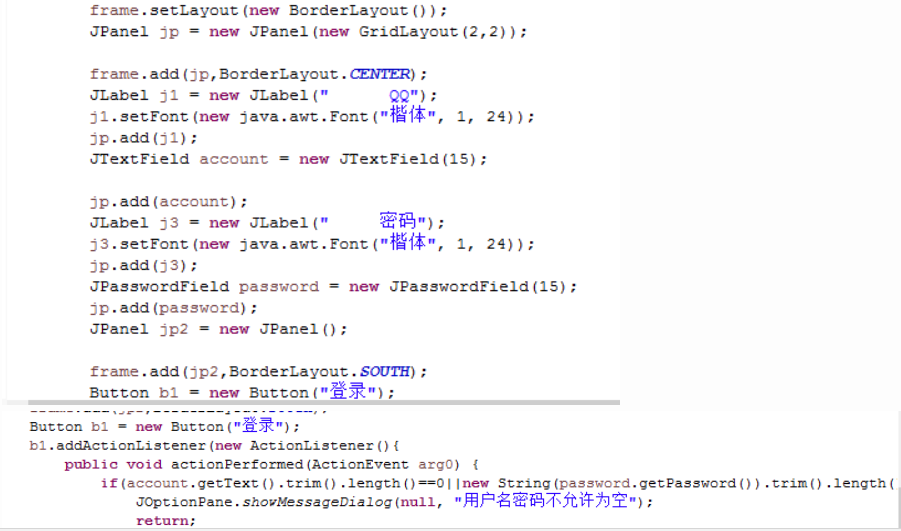The image size is (901, 531).
Task: Click the JTextField account declaration line
Action: [288, 159]
